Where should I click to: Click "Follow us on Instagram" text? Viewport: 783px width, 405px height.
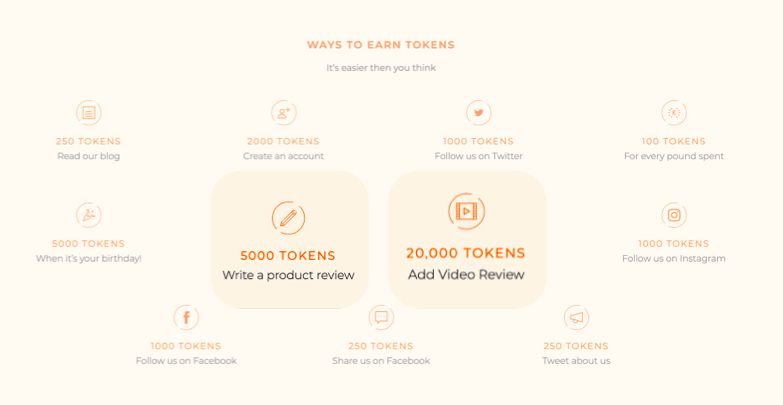pyautogui.click(x=674, y=258)
